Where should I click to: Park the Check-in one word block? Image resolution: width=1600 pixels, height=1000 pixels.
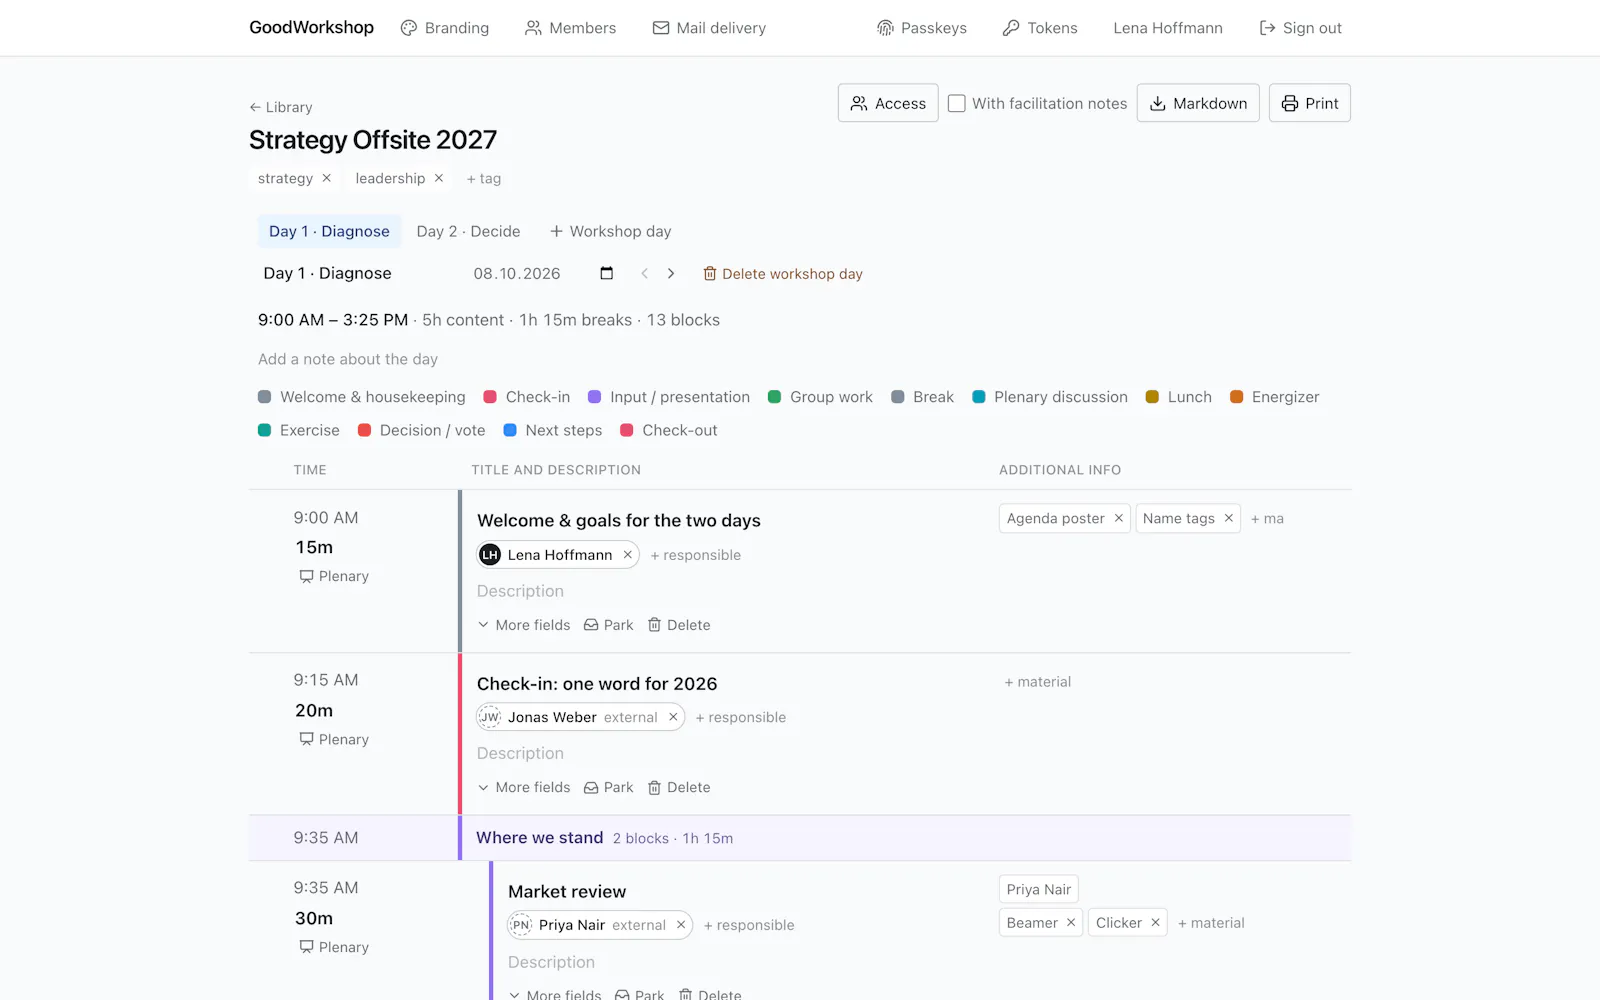(609, 787)
